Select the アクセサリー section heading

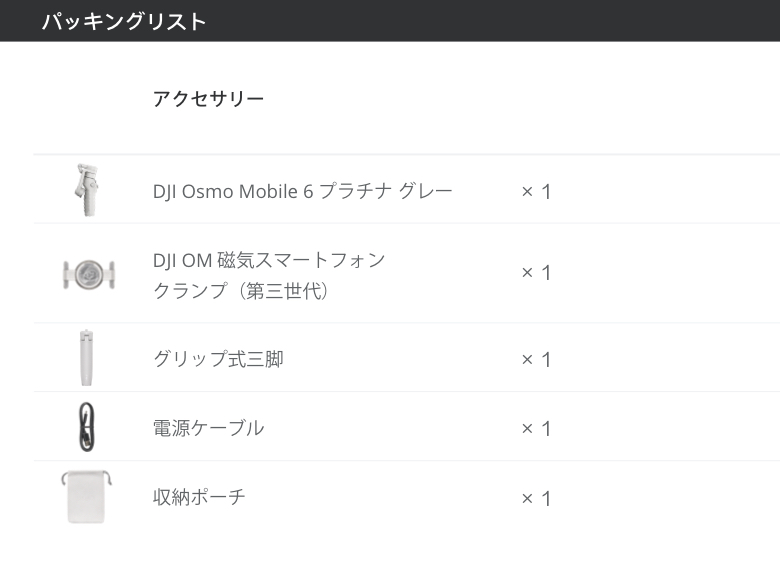click(208, 98)
